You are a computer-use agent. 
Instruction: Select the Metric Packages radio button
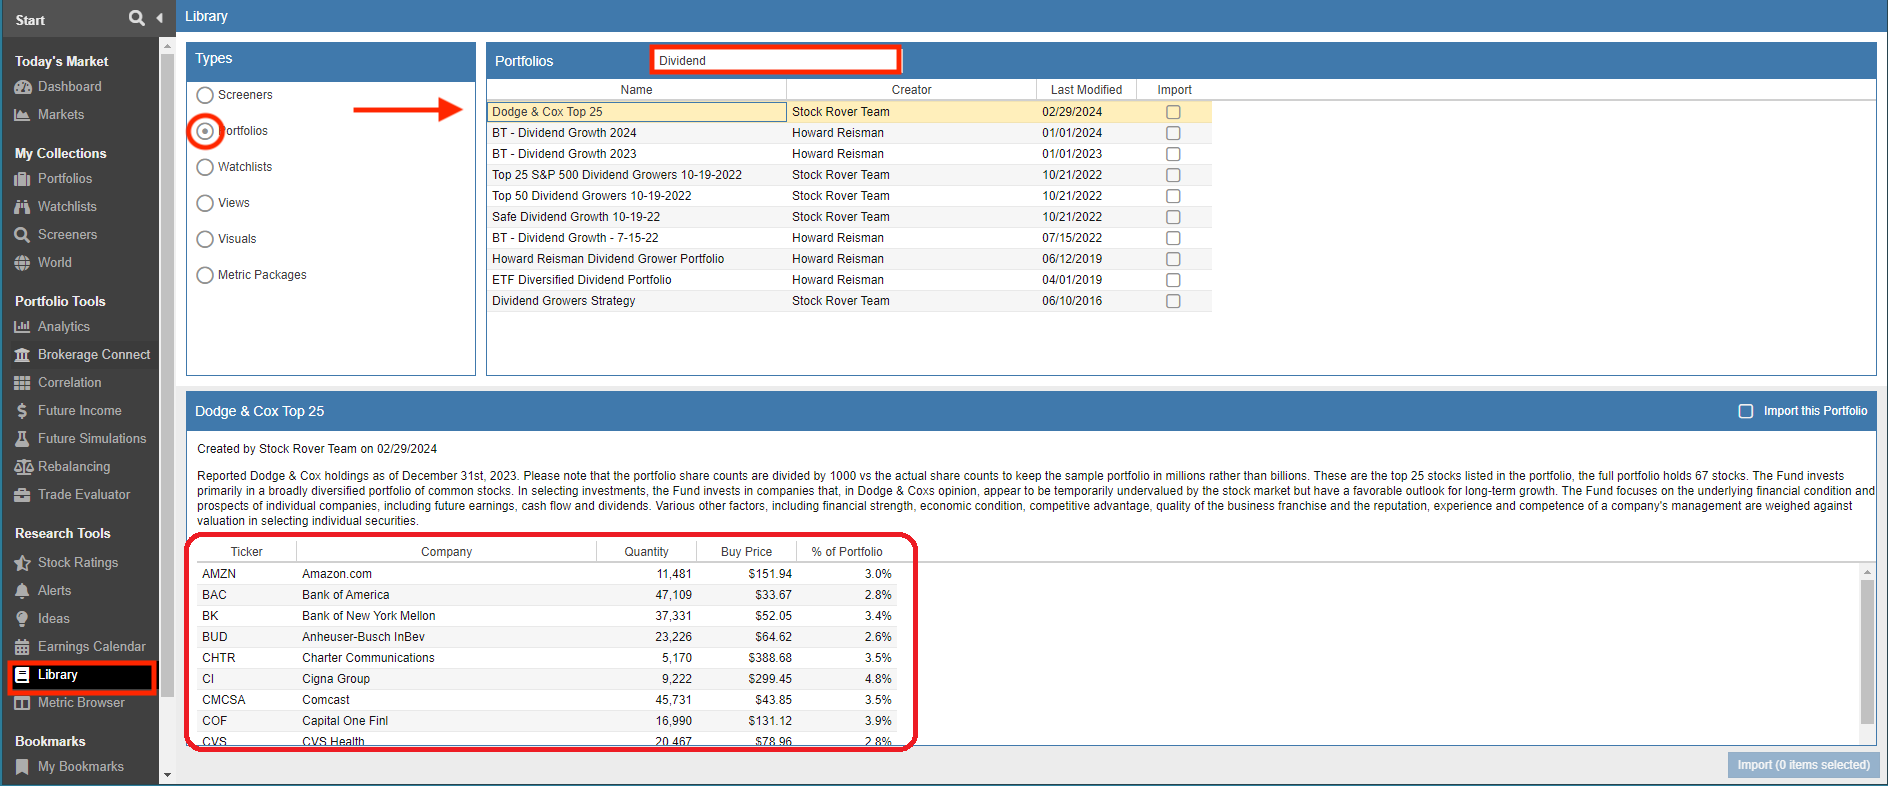click(x=205, y=275)
